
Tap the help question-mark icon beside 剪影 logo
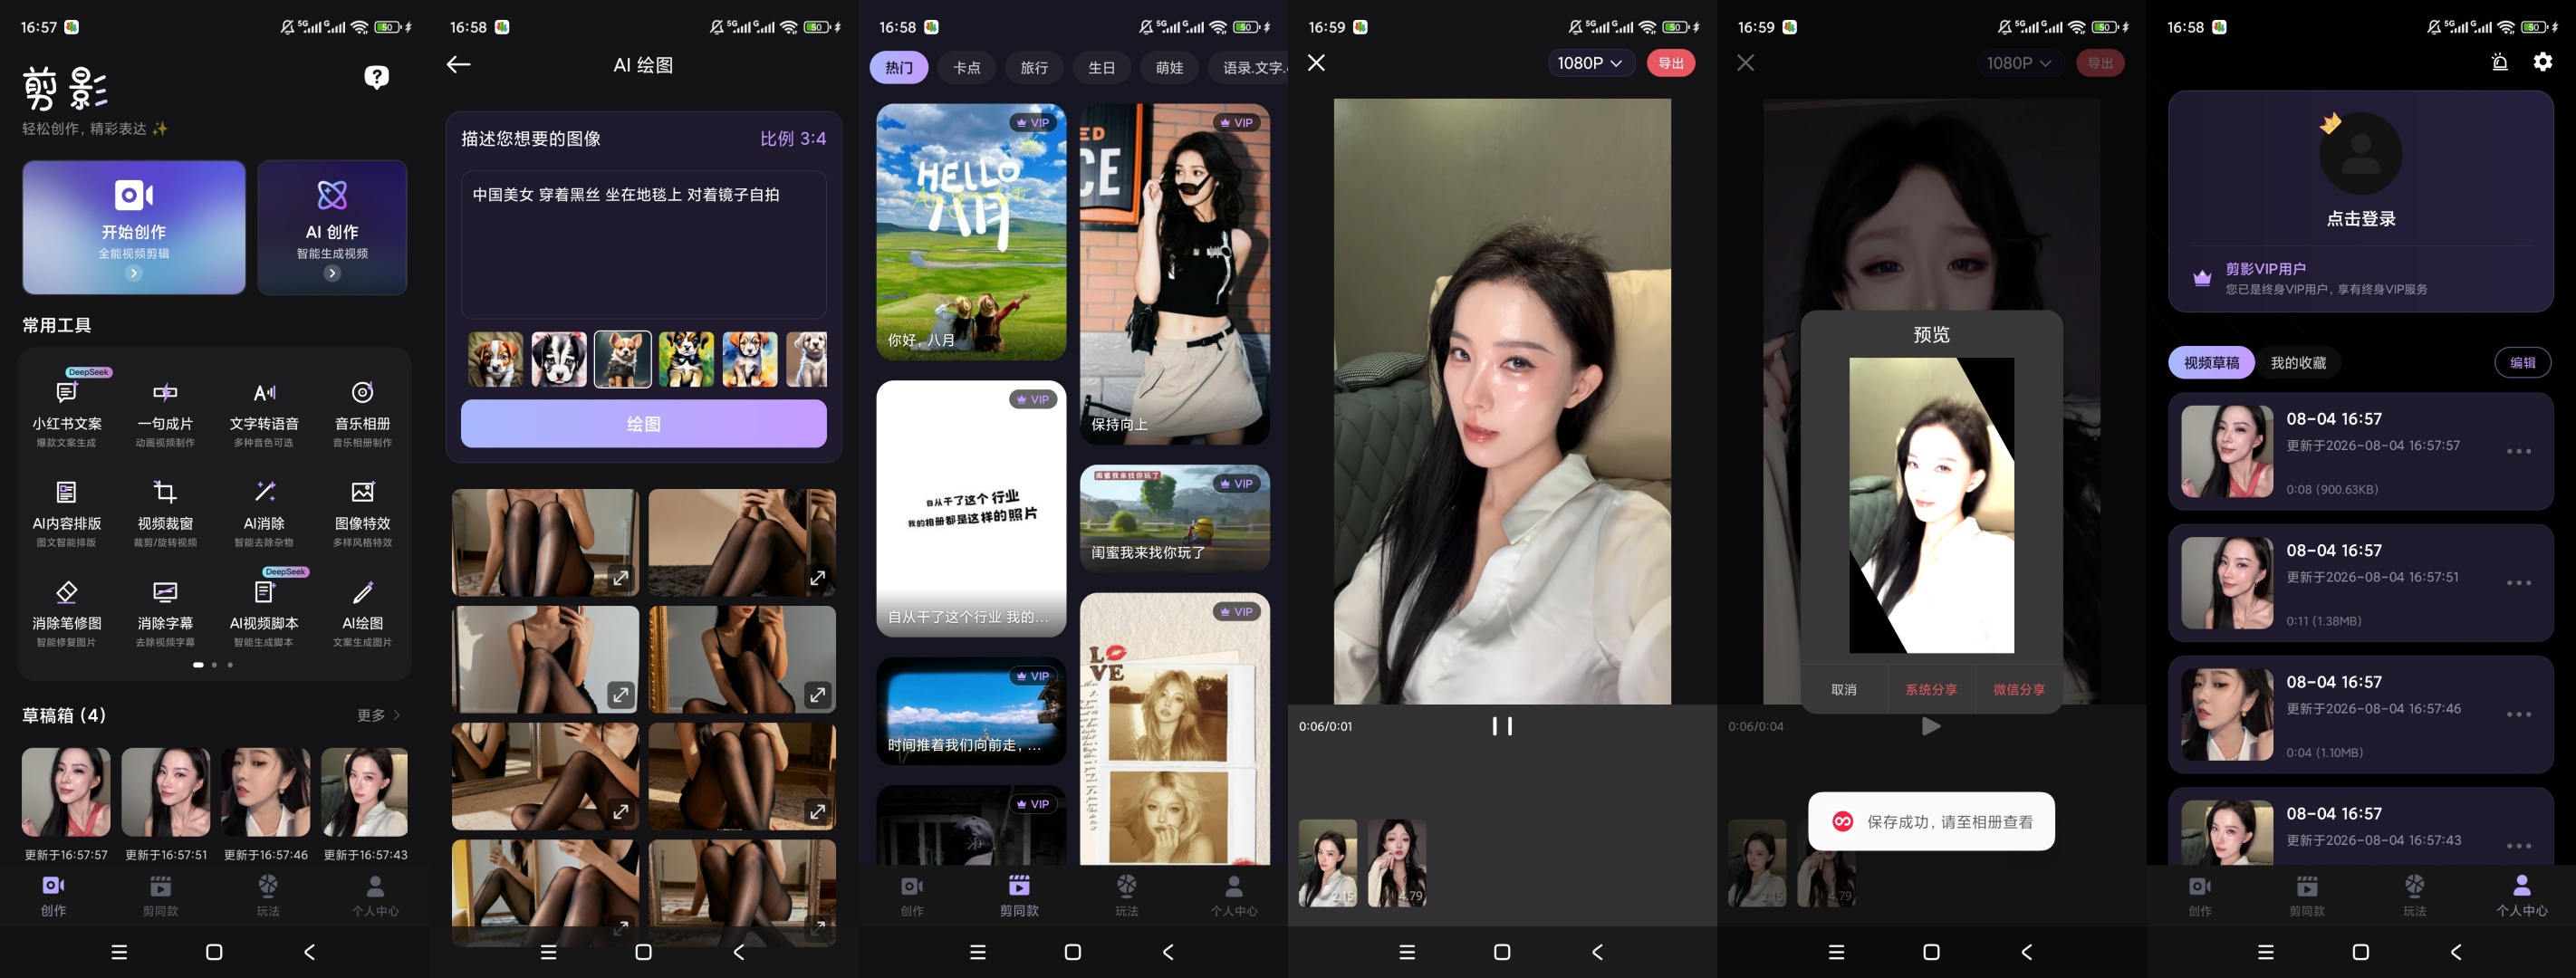(376, 77)
